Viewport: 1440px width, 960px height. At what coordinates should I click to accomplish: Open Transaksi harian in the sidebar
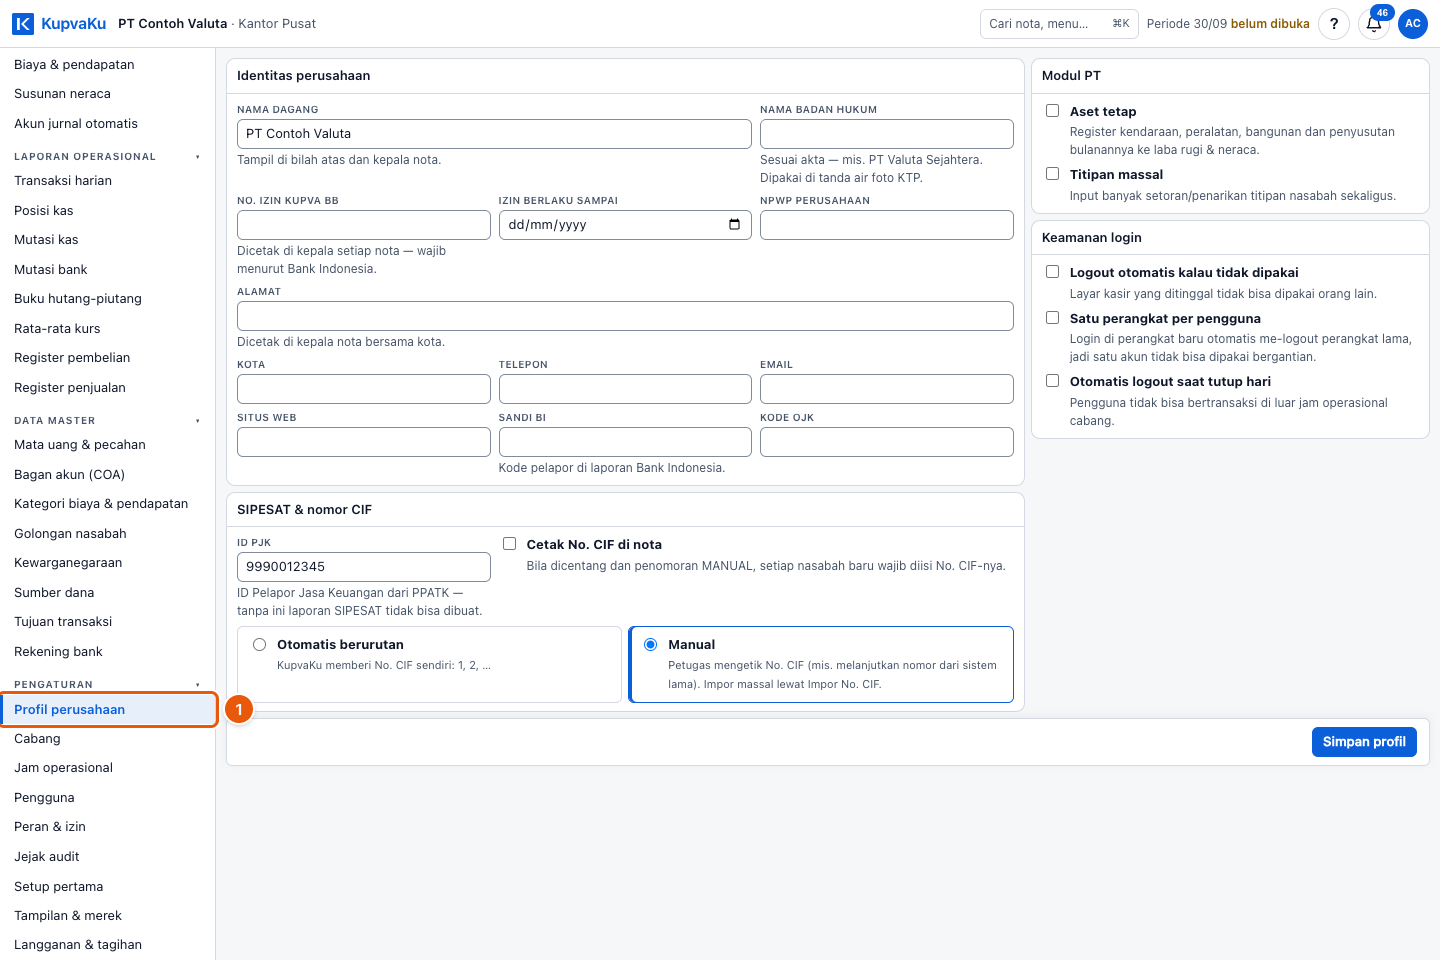point(107,181)
